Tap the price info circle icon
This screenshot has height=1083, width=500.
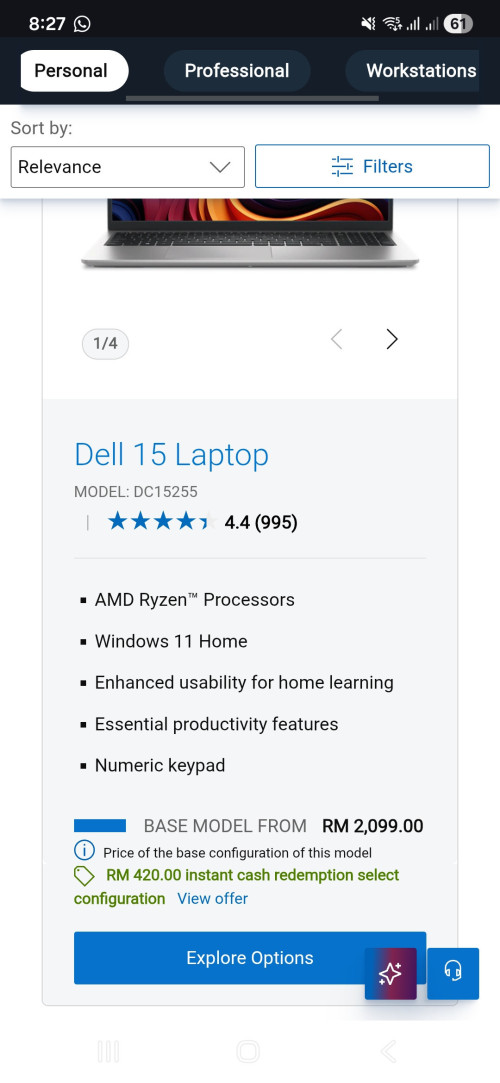coord(84,850)
